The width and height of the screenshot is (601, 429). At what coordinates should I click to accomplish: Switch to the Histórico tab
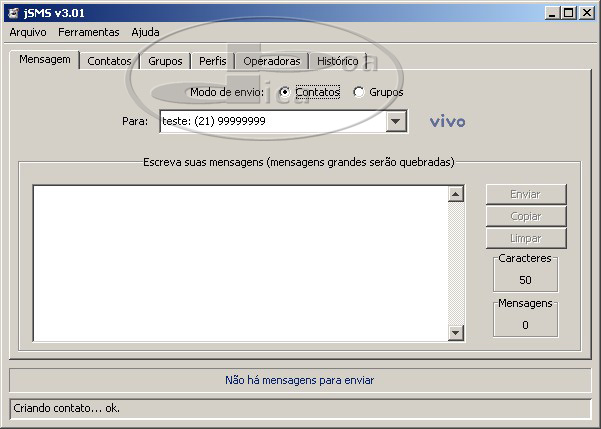[x=337, y=61]
